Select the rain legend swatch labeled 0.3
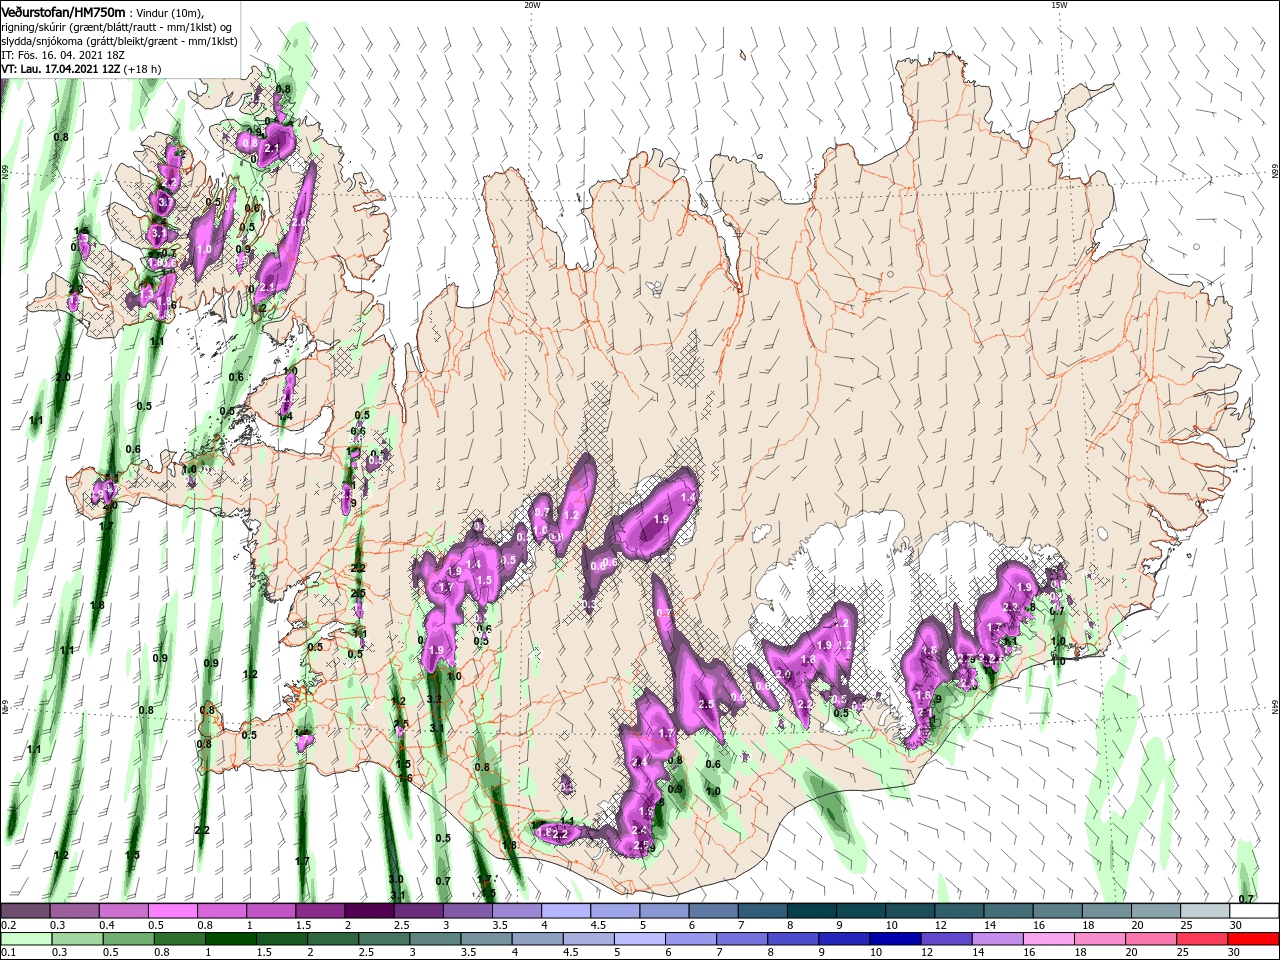This screenshot has height=960, width=1280. coord(77,939)
